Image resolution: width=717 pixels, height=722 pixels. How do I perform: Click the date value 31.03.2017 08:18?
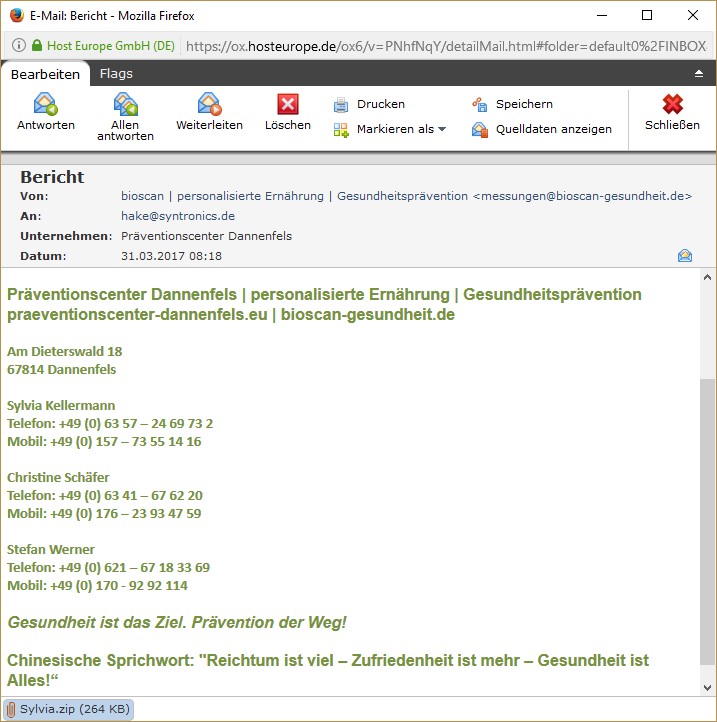pos(171,256)
